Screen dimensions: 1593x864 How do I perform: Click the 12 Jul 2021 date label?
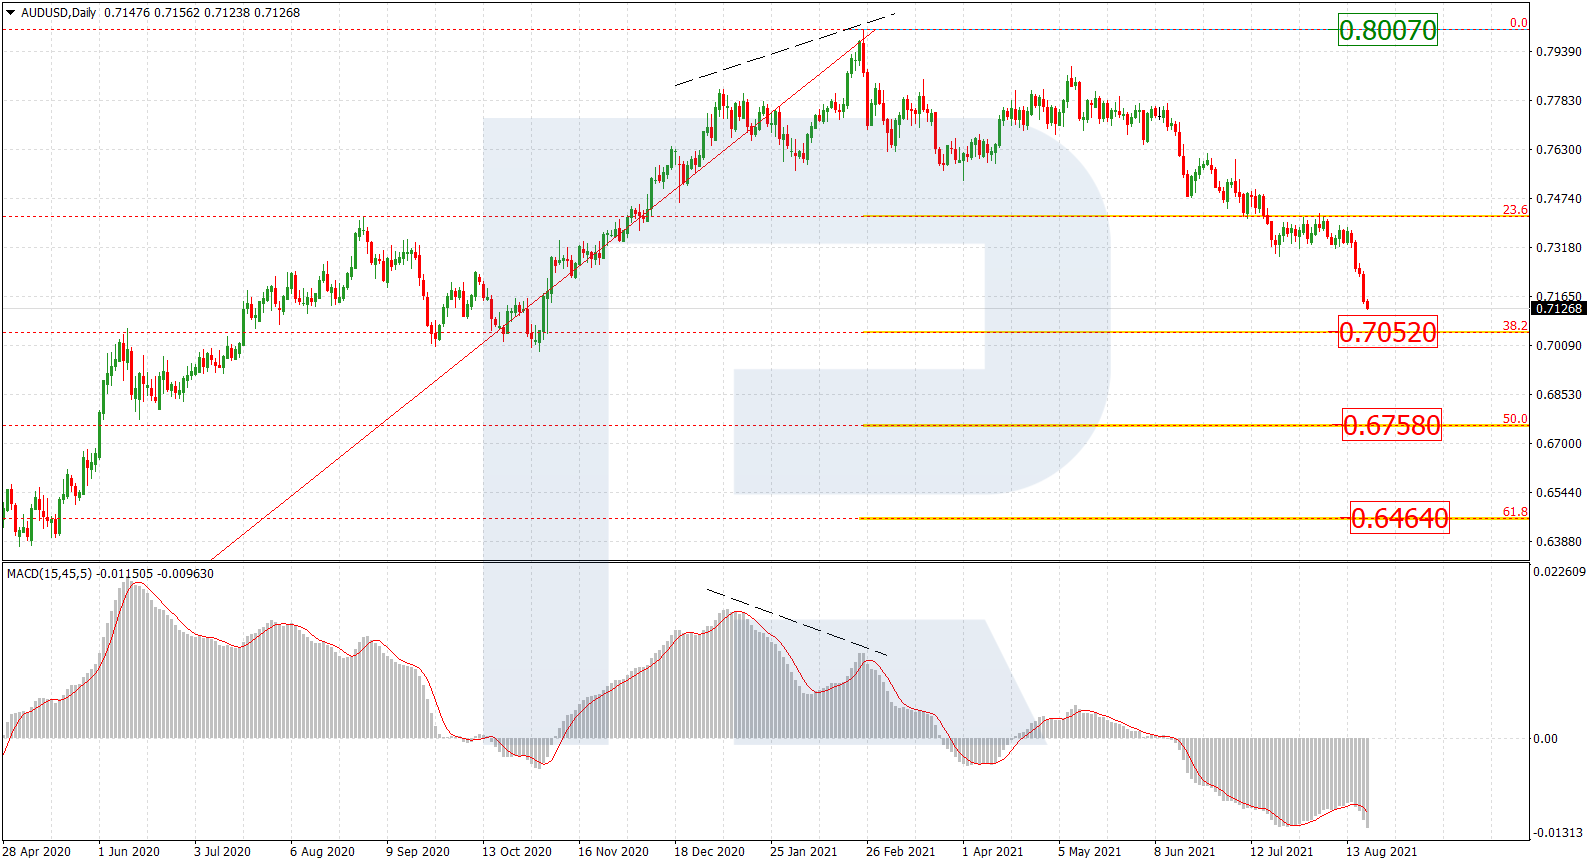[x=1281, y=852]
